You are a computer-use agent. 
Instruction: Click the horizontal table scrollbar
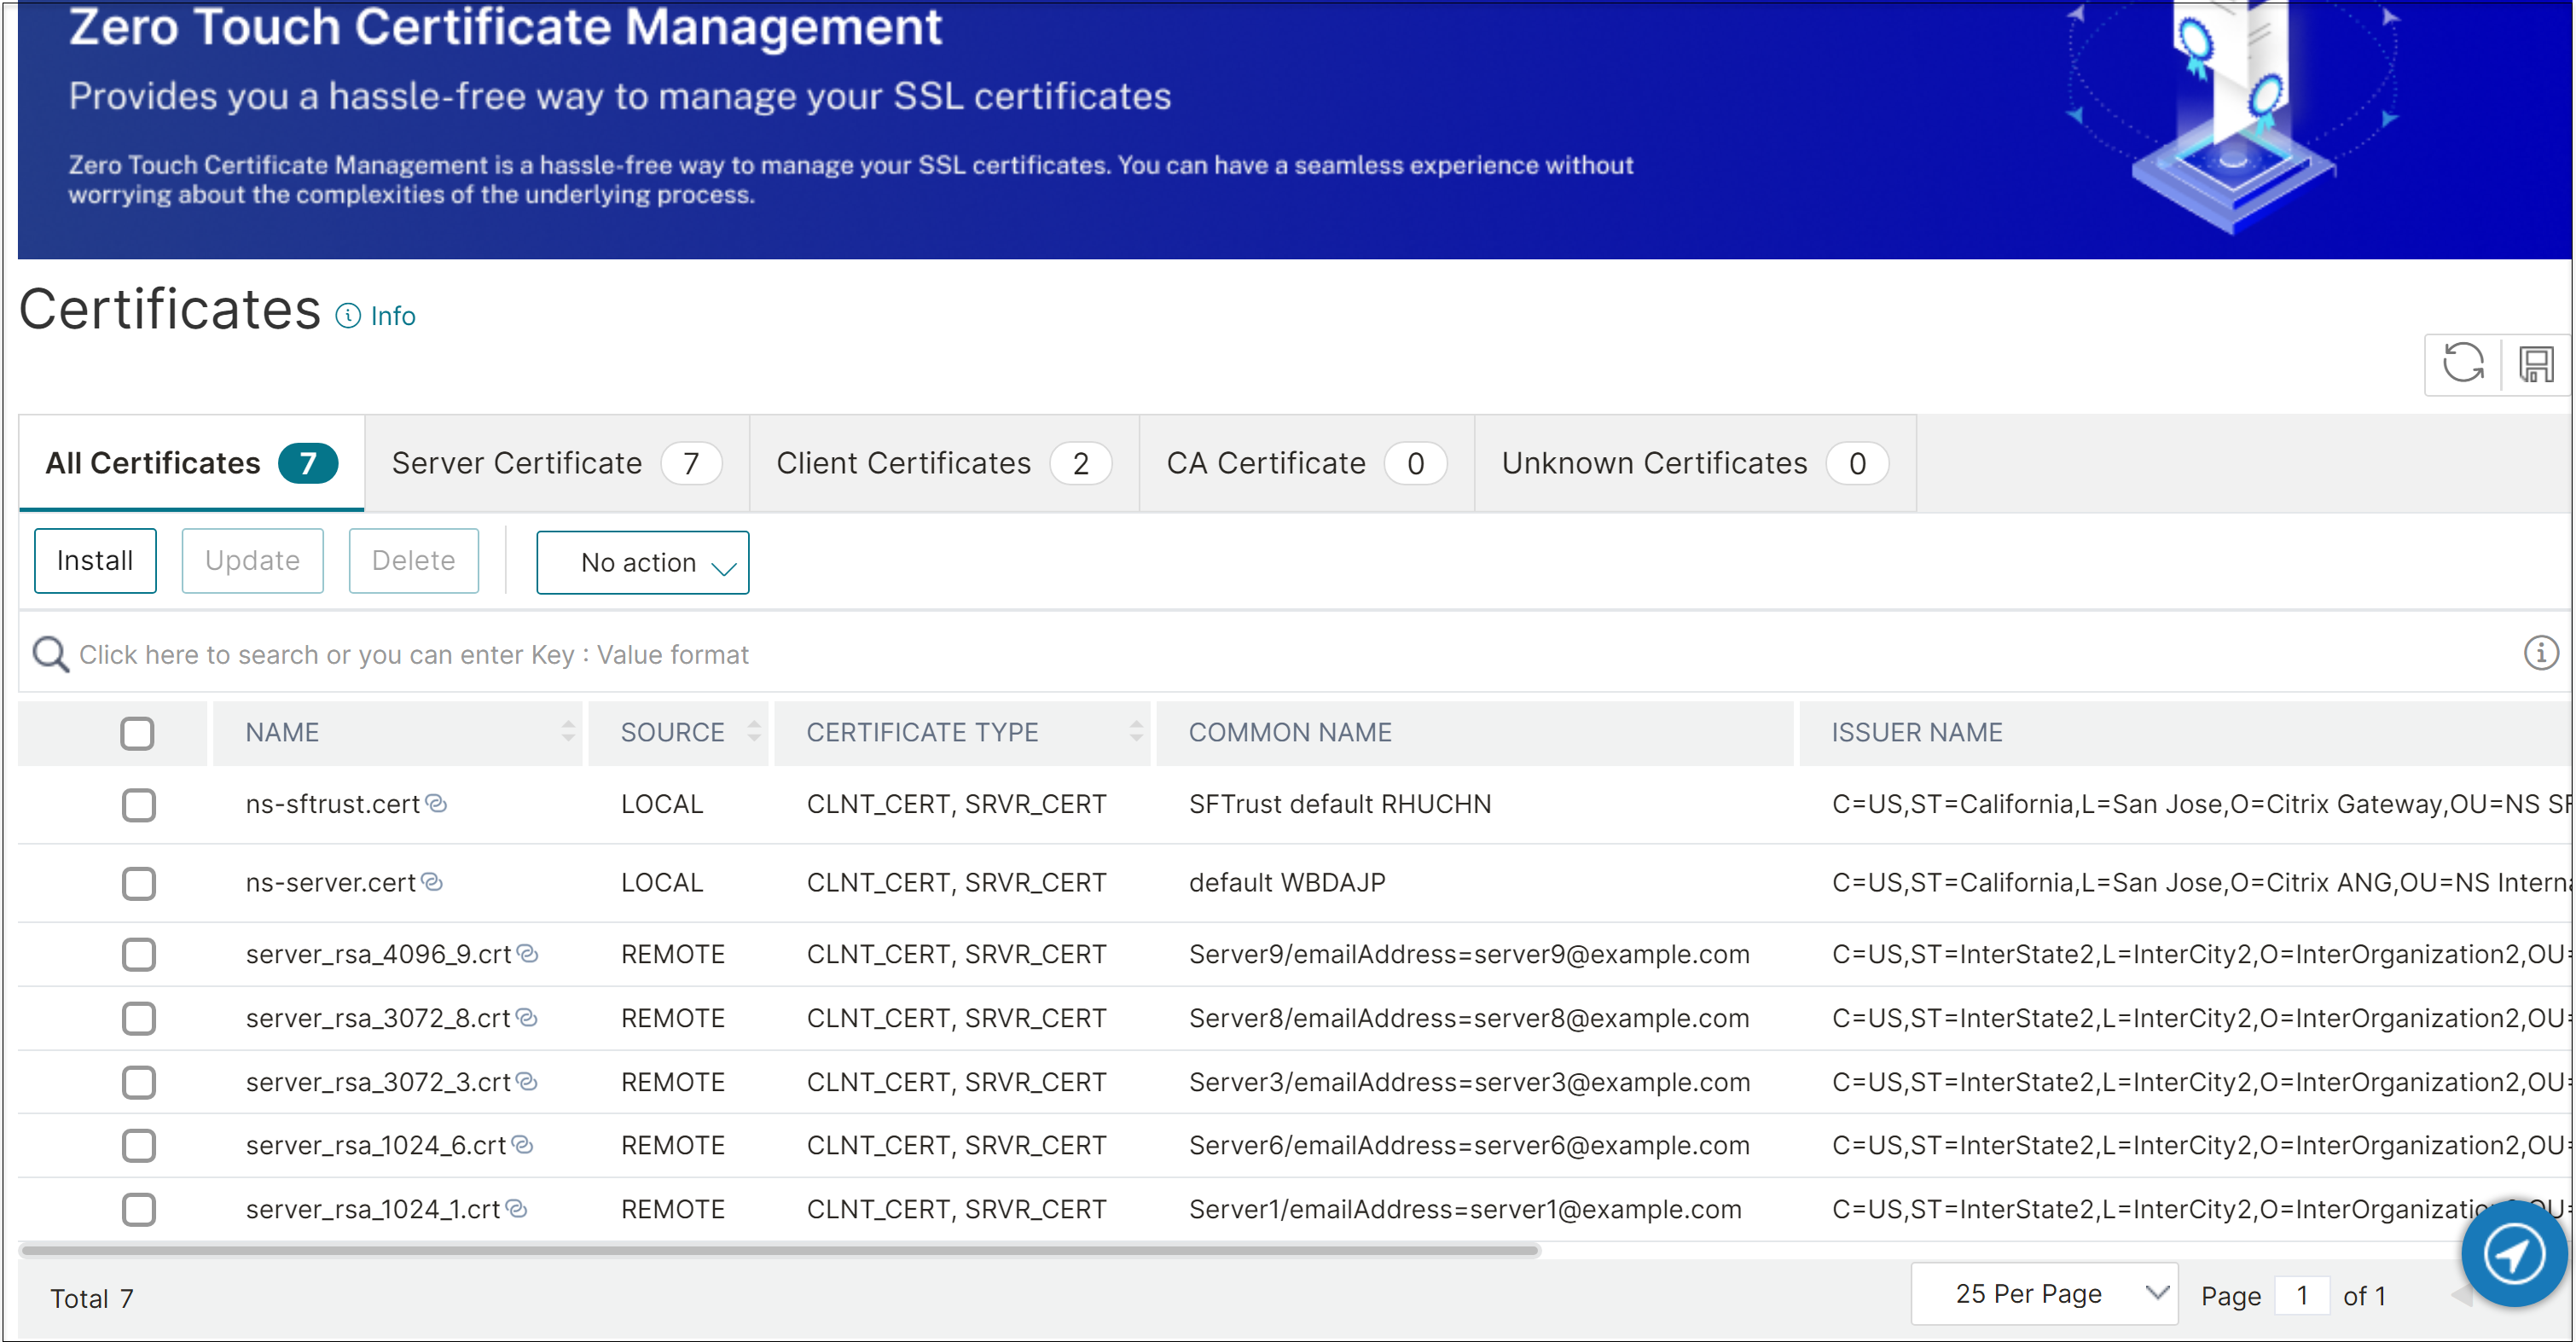click(780, 1250)
